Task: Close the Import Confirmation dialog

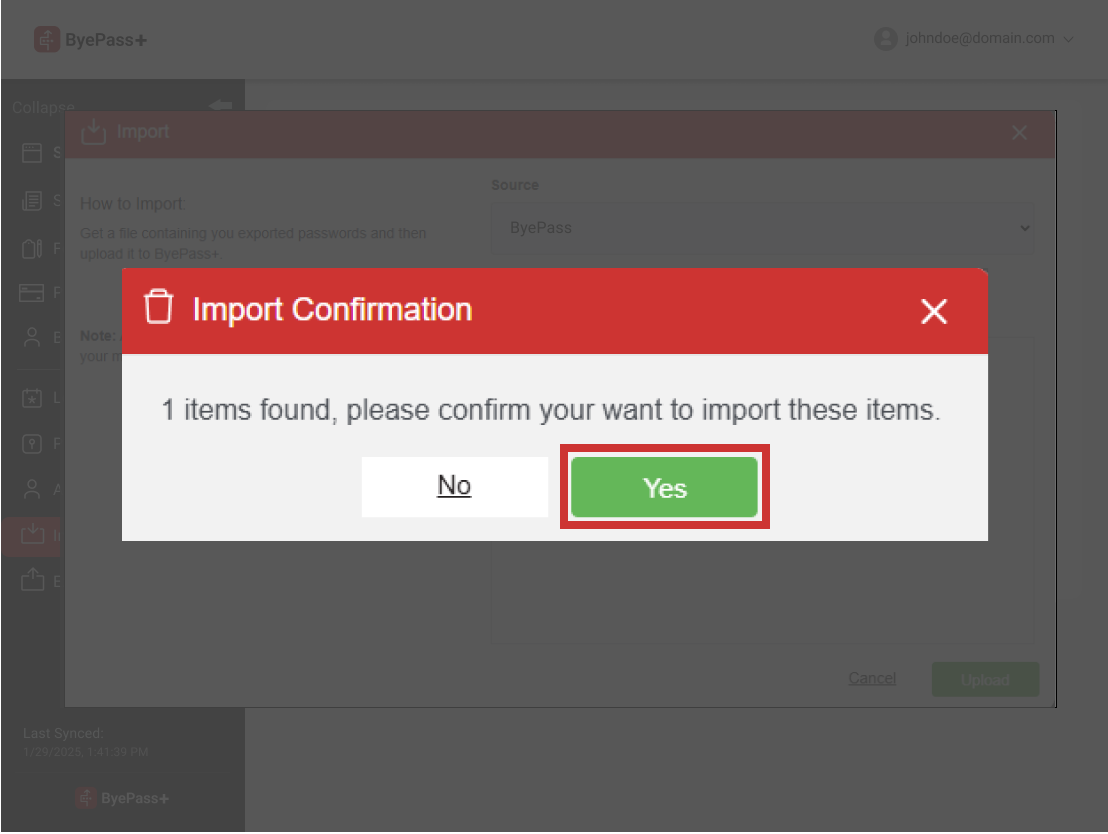Action: (933, 311)
